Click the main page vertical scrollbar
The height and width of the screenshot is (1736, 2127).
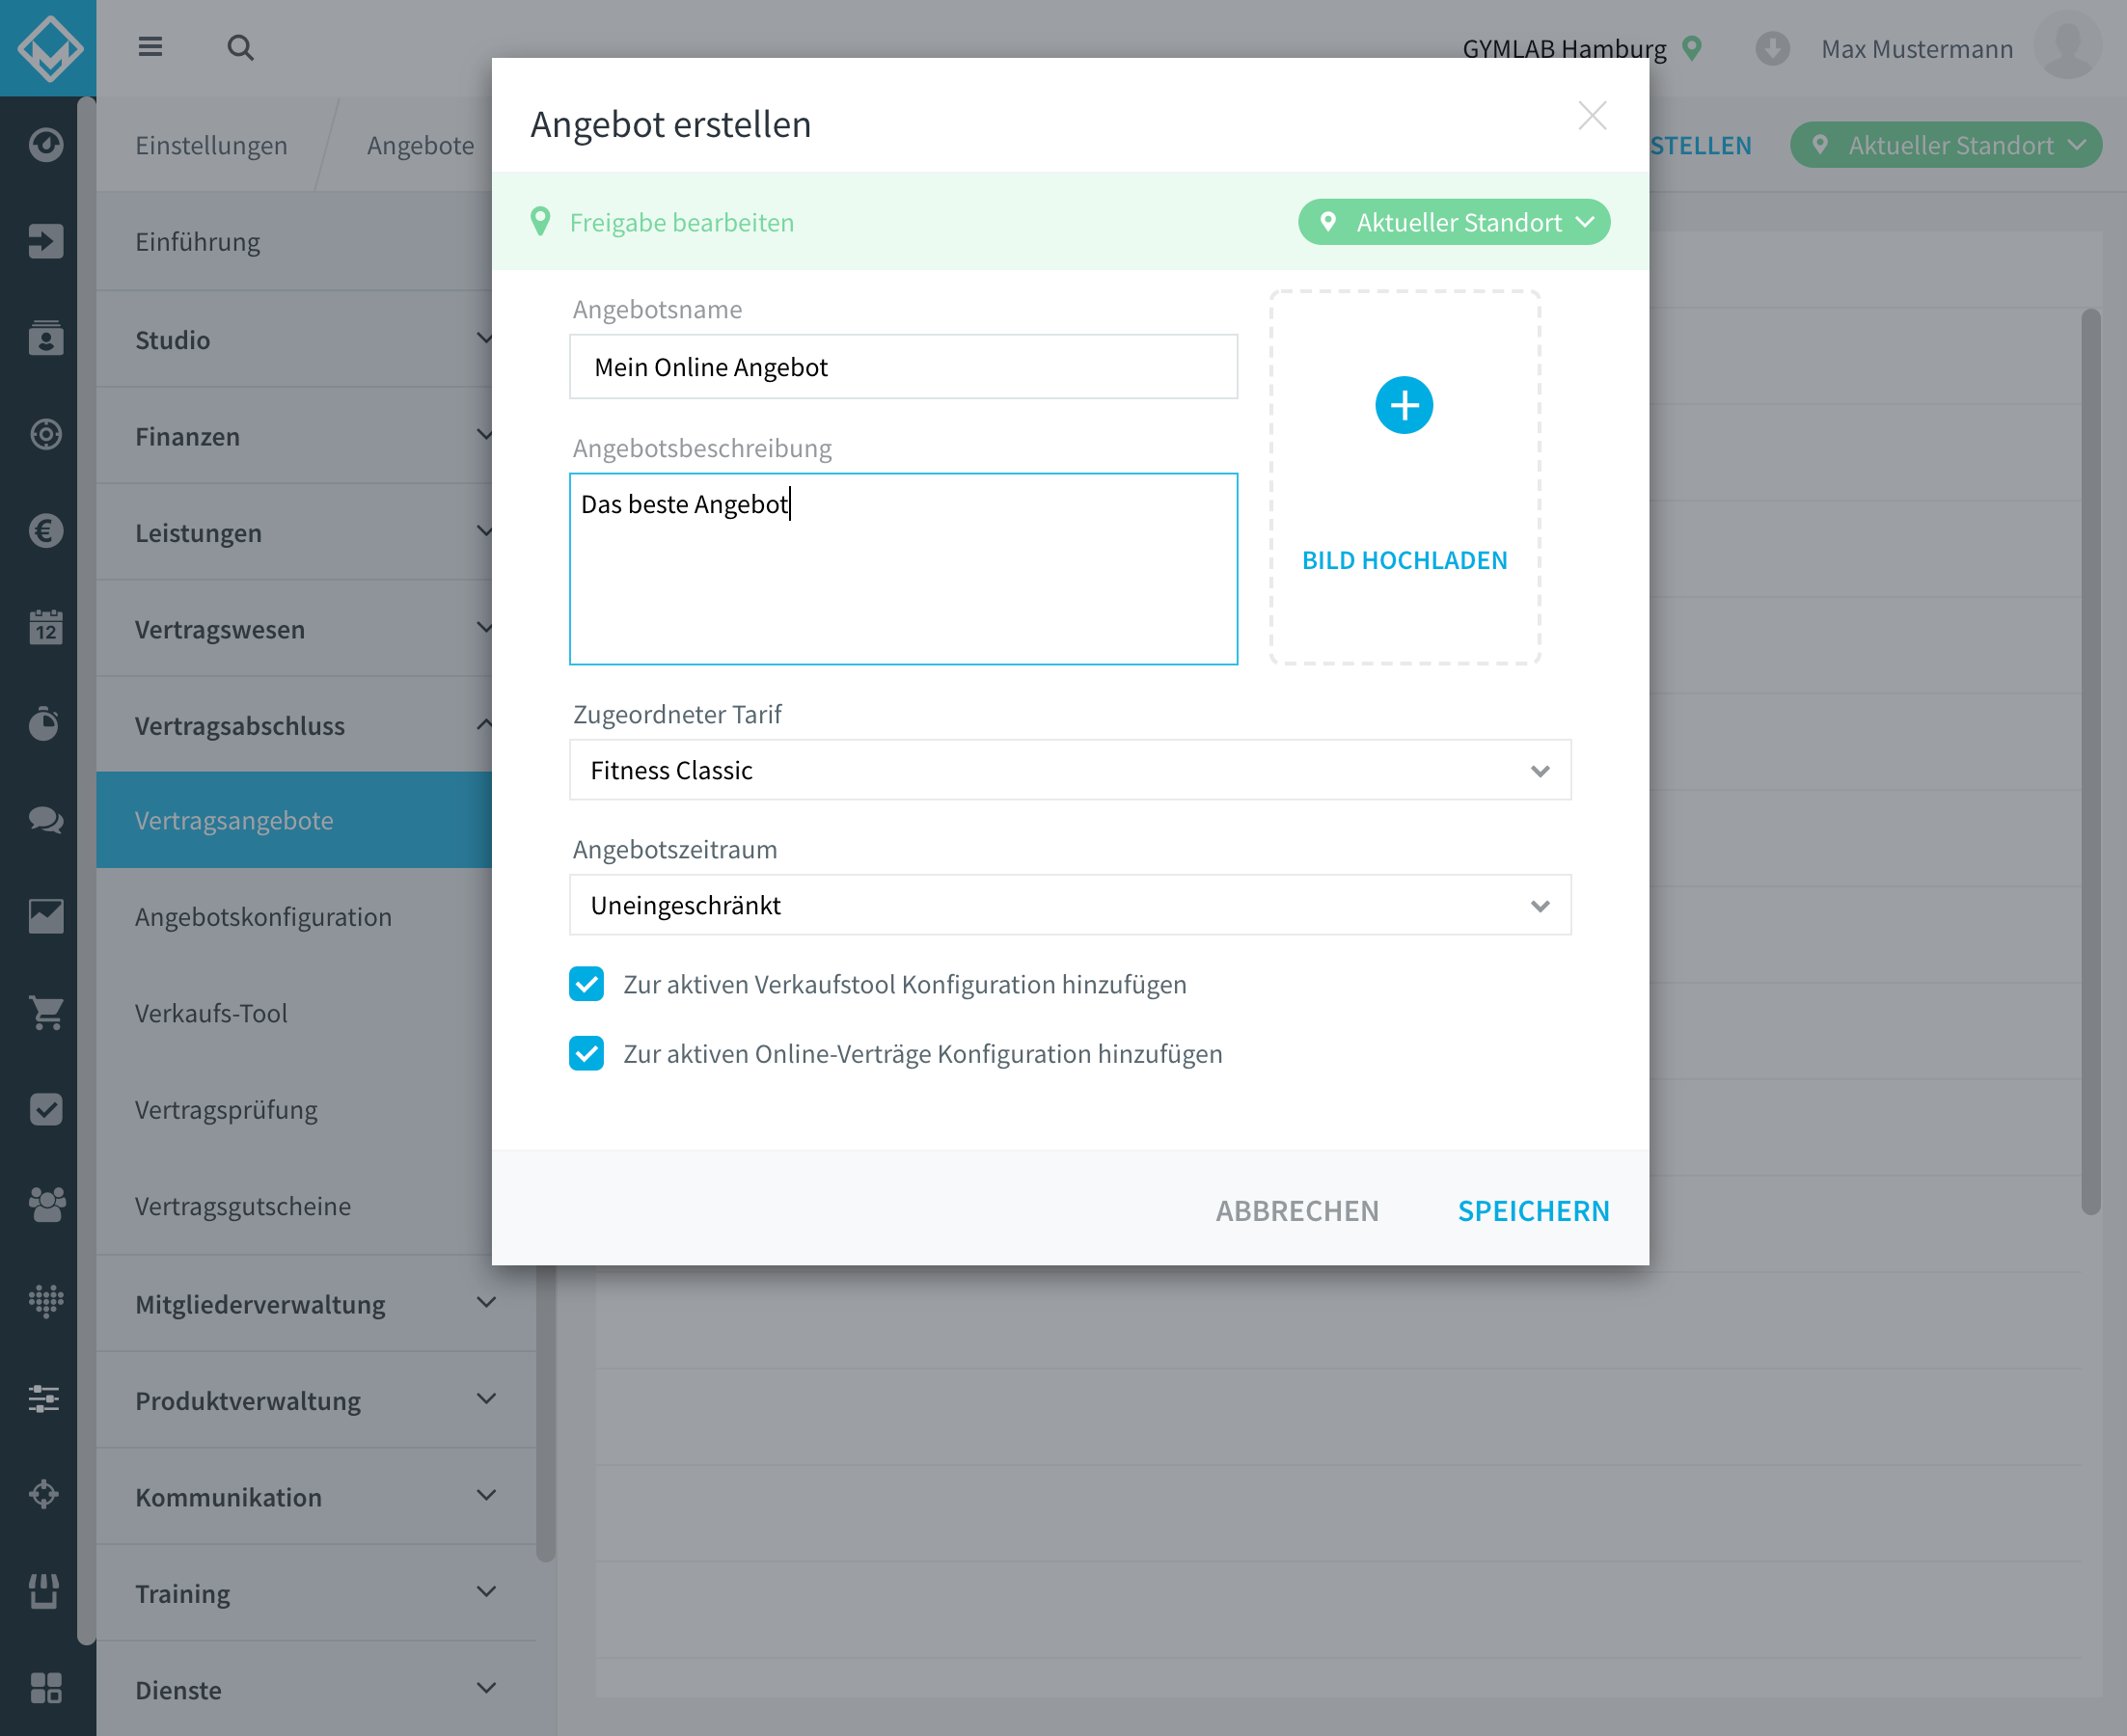tap(2090, 760)
